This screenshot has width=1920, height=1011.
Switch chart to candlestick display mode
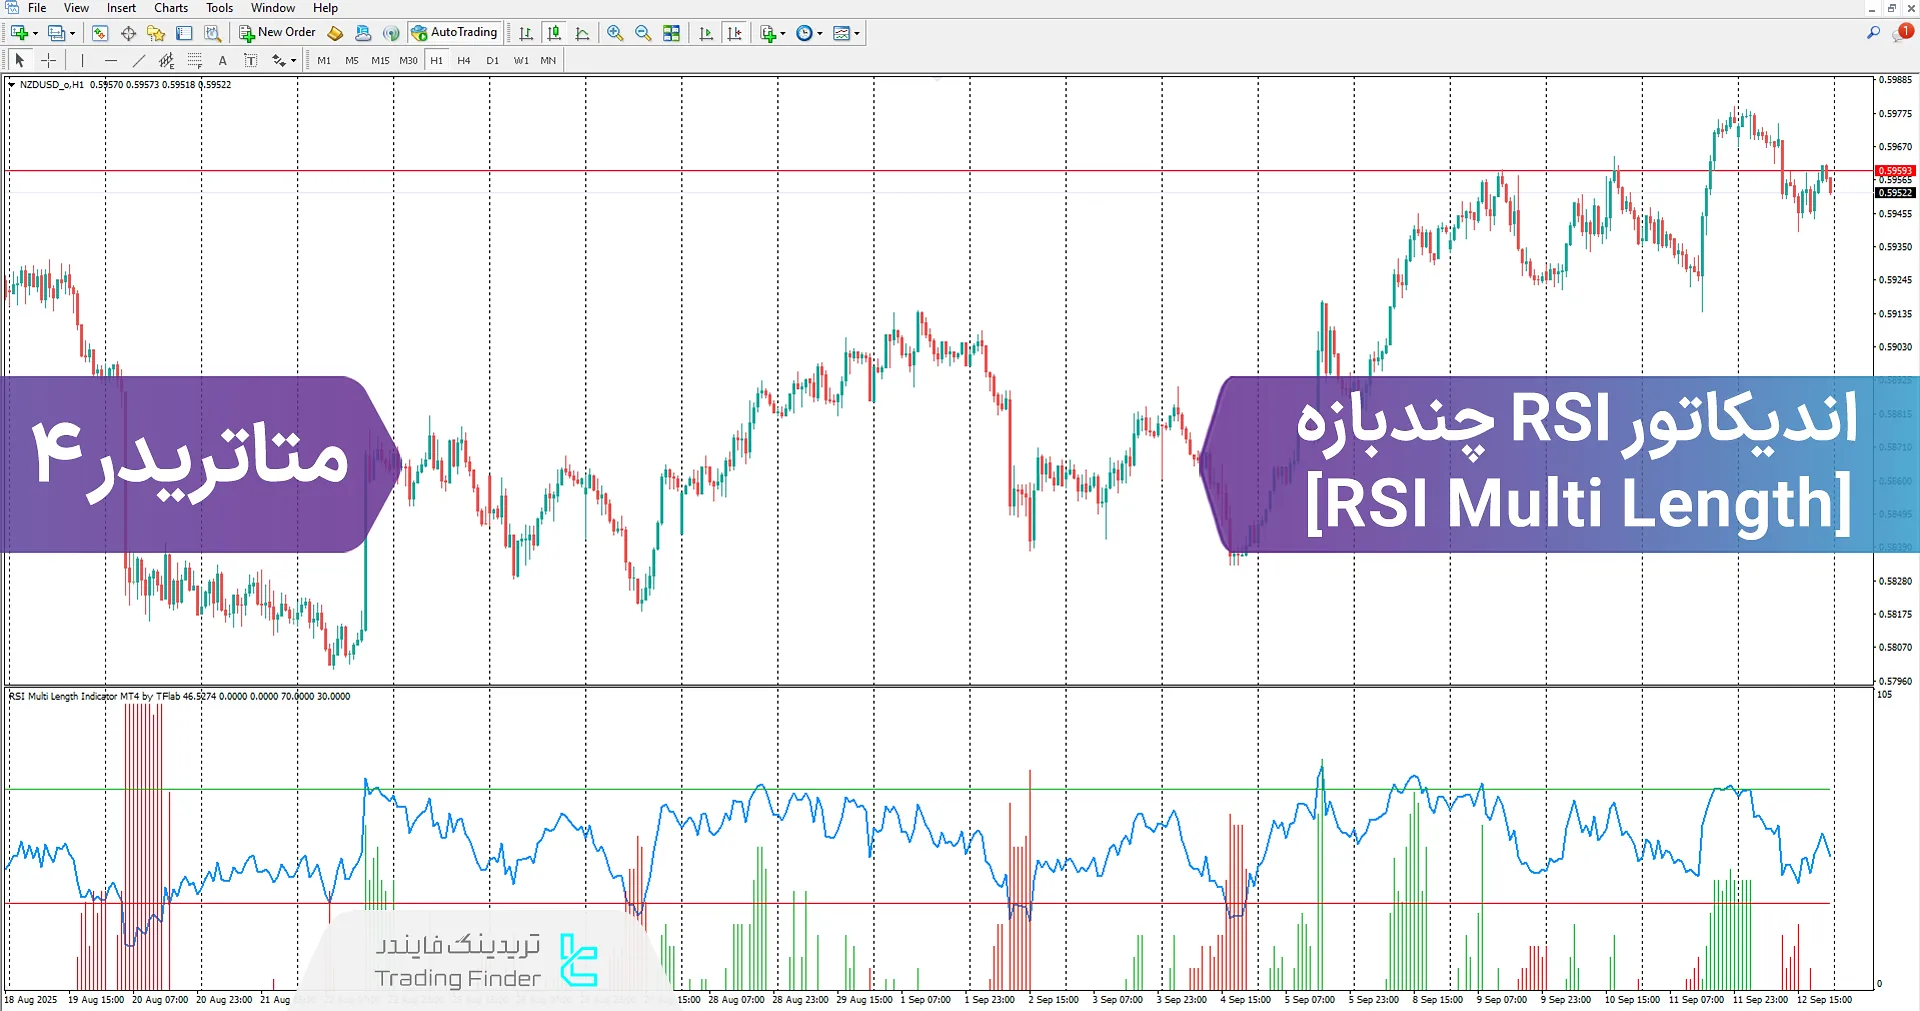555,32
